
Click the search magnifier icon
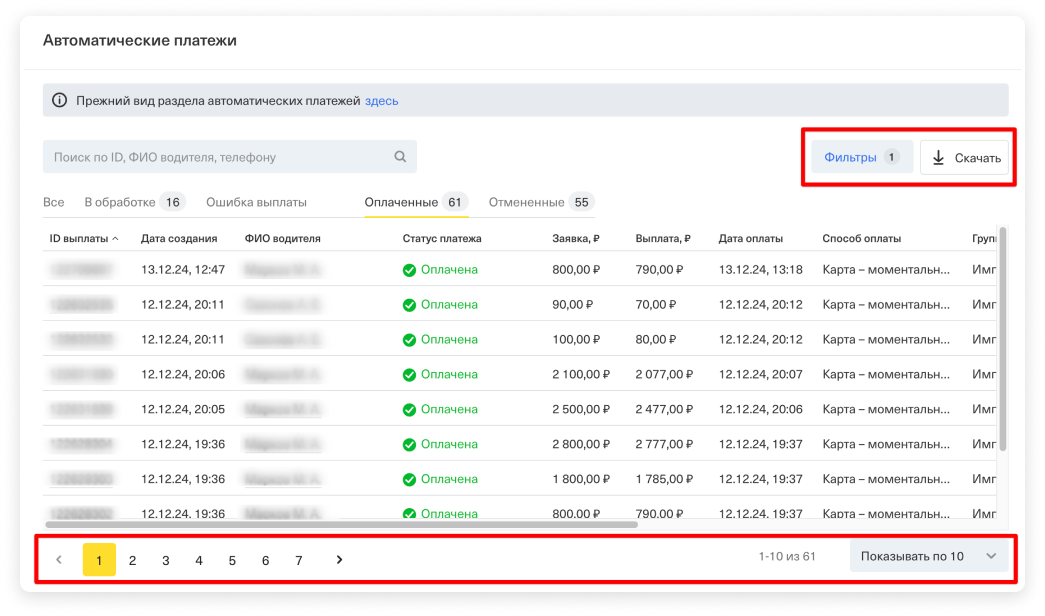pos(400,157)
